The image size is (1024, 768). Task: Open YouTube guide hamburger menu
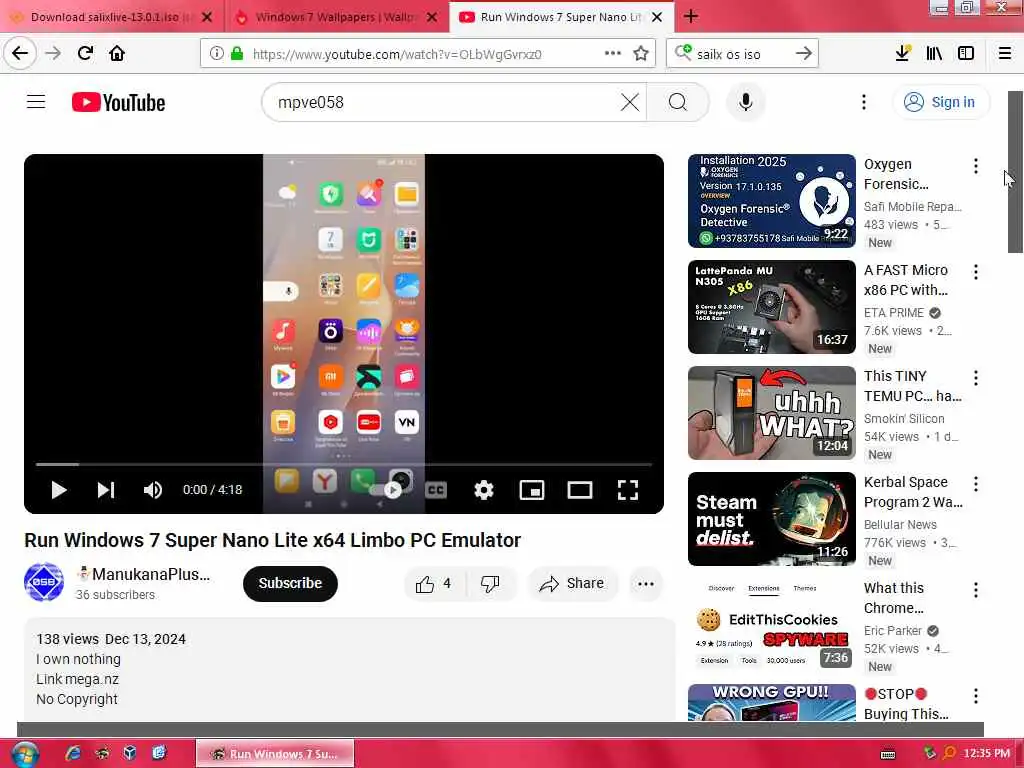pyautogui.click(x=36, y=102)
